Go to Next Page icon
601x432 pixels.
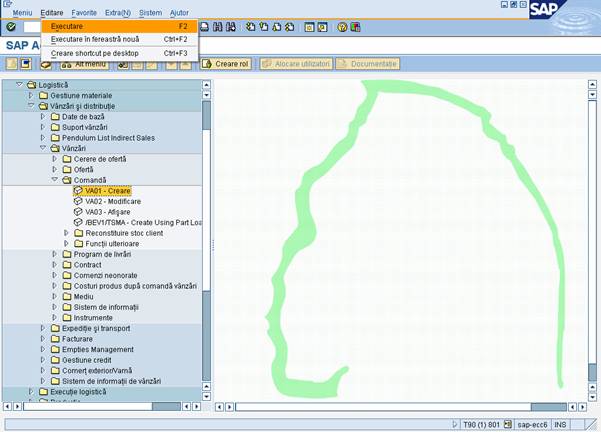pyautogui.click(x=277, y=27)
